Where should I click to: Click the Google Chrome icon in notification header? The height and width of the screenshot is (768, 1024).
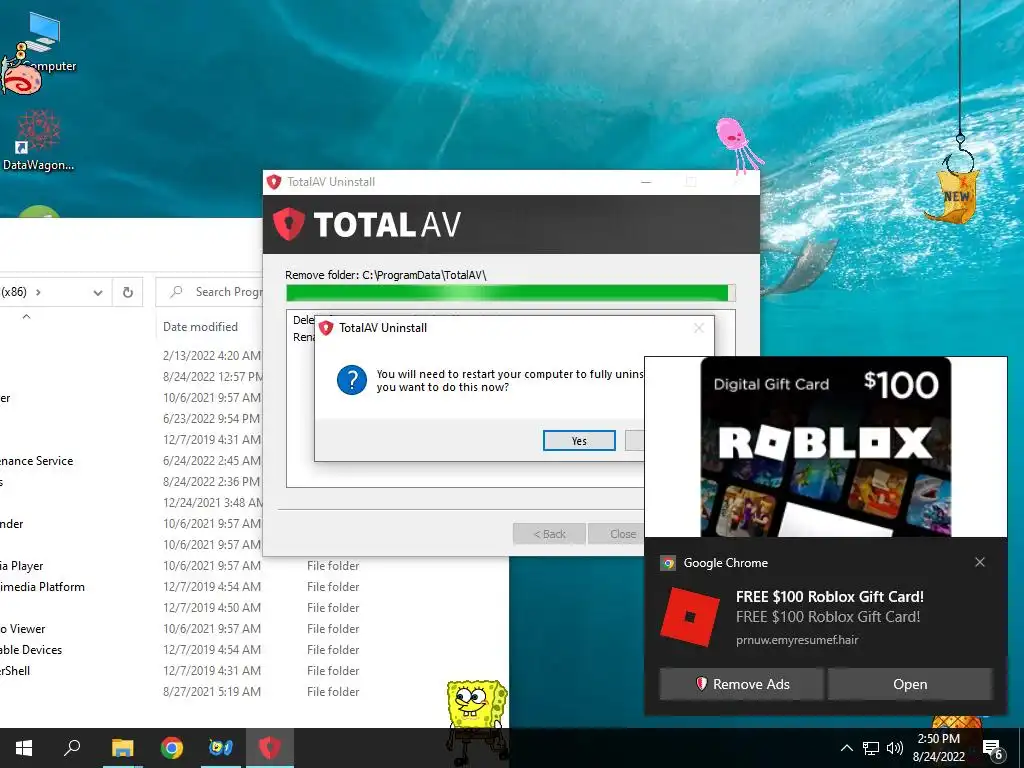667,563
